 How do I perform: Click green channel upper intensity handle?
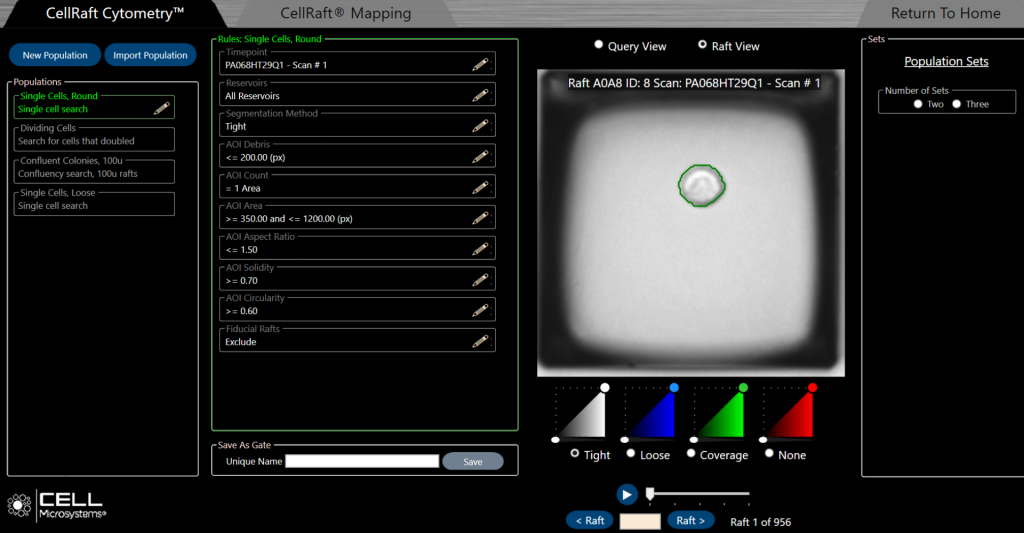[x=743, y=388]
